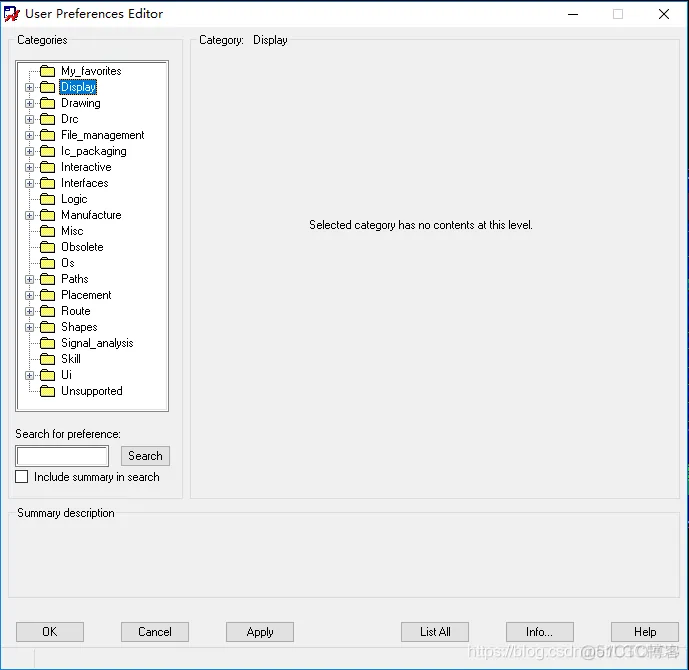Expand the Ui category node
Screen dimensions: 689x670
[29, 375]
